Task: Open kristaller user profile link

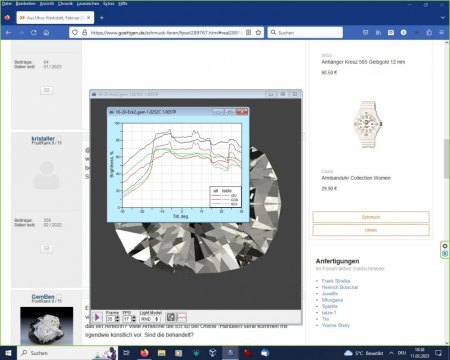Action: pos(43,138)
